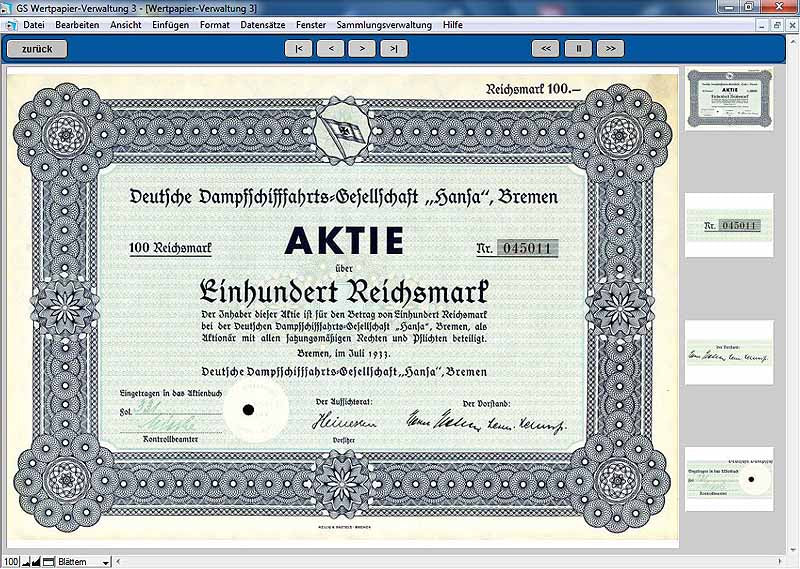Viewport: 800px width, 569px height.
Task: Toggle the status area window icon
Action: (50, 562)
